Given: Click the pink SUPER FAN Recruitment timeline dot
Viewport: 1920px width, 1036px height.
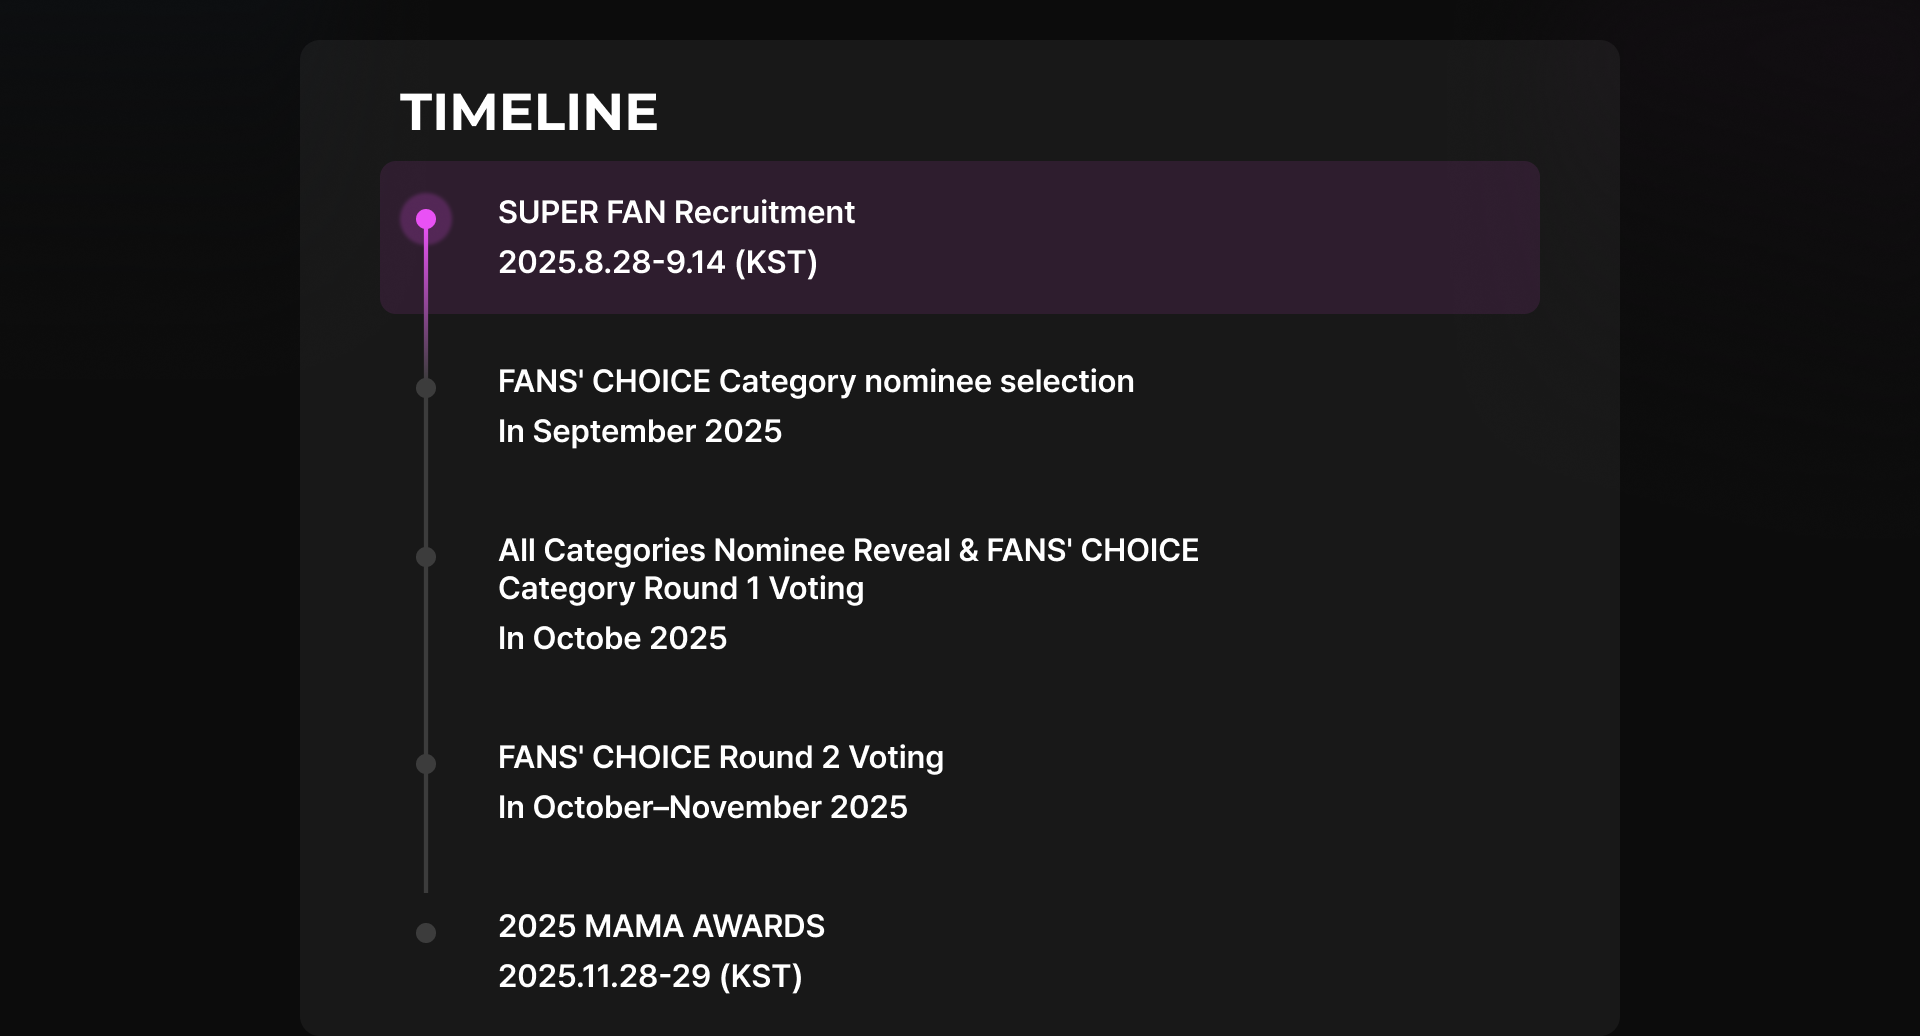Looking at the screenshot, I should pos(426,219).
